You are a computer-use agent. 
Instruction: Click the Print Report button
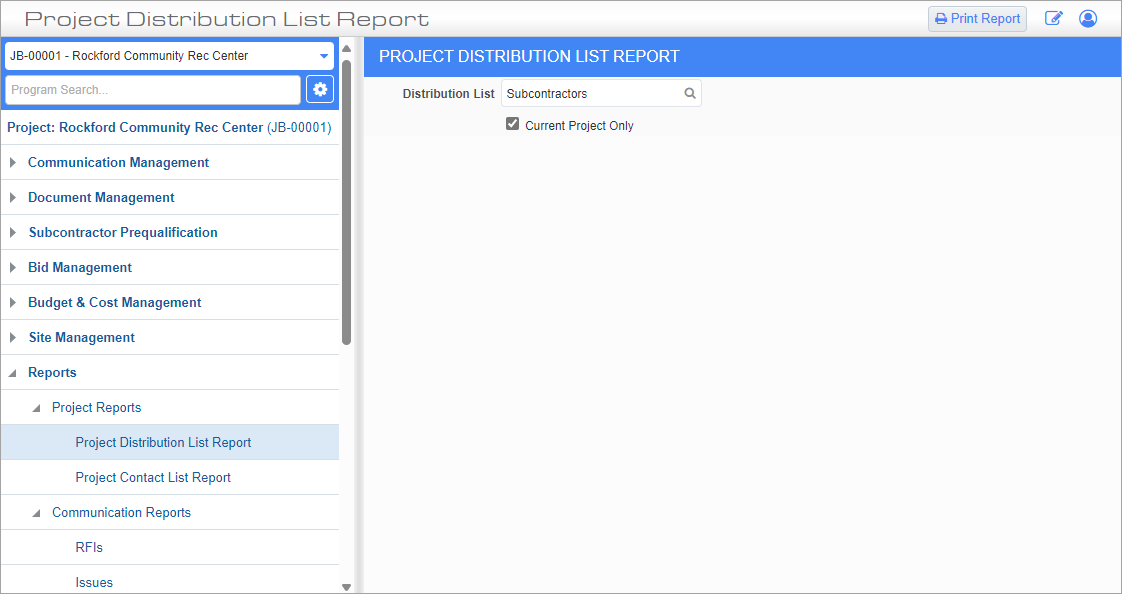(x=977, y=18)
